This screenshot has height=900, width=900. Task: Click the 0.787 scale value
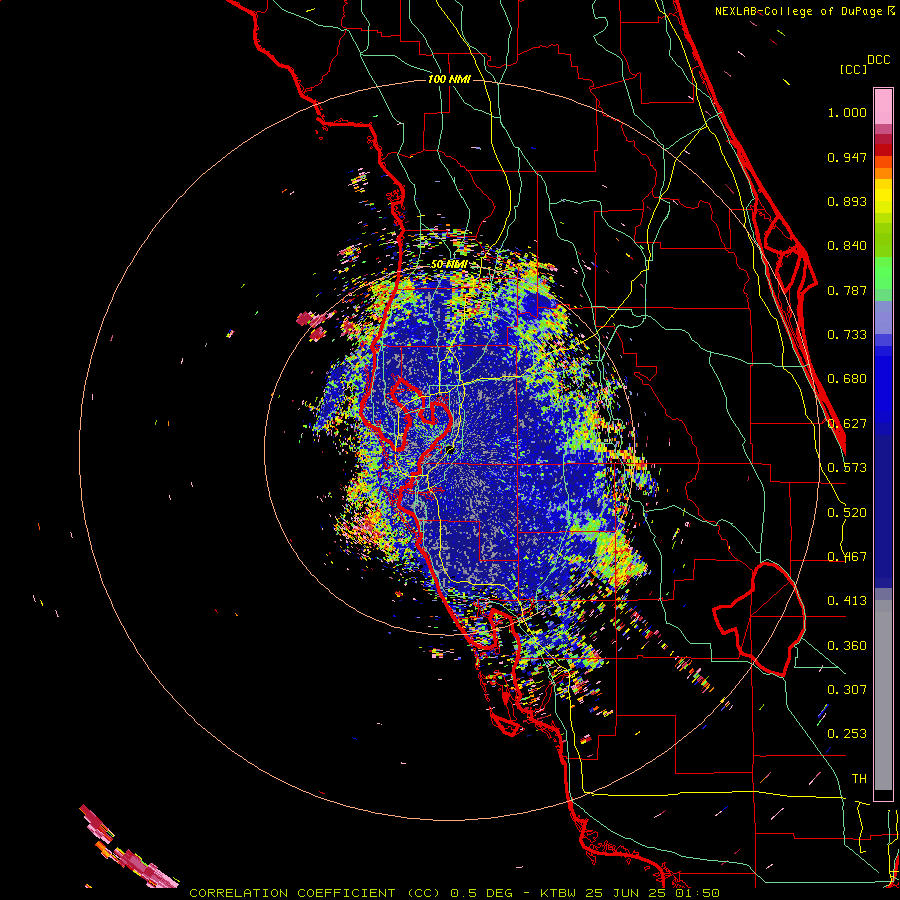[847, 290]
